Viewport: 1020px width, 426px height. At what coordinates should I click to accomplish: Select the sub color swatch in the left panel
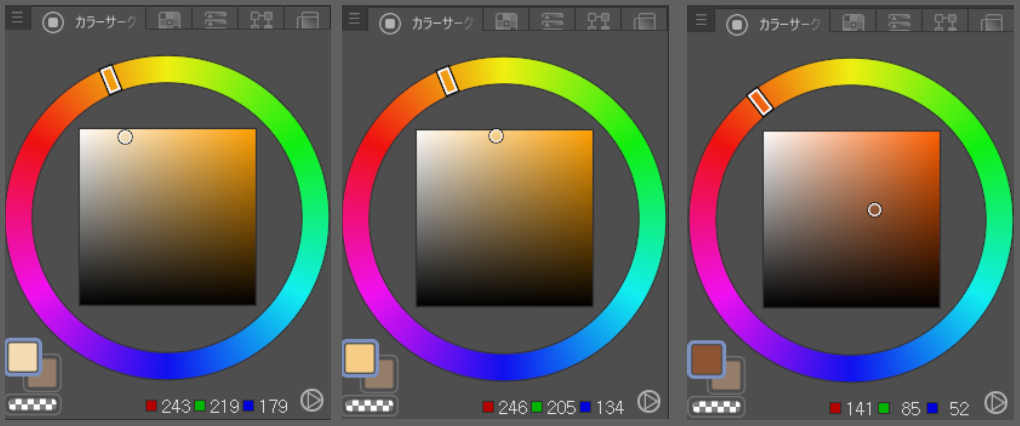coord(49,379)
